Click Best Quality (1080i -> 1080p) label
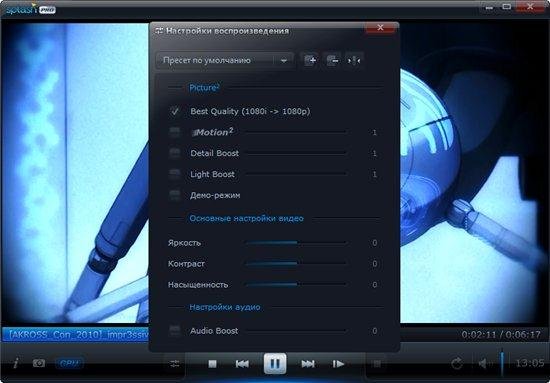 [x=250, y=112]
